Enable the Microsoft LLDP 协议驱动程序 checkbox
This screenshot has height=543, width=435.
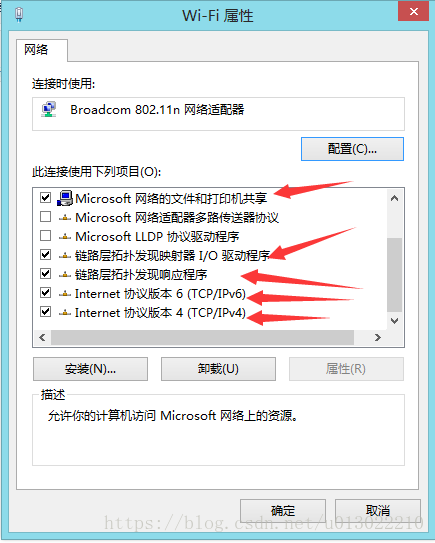45,236
